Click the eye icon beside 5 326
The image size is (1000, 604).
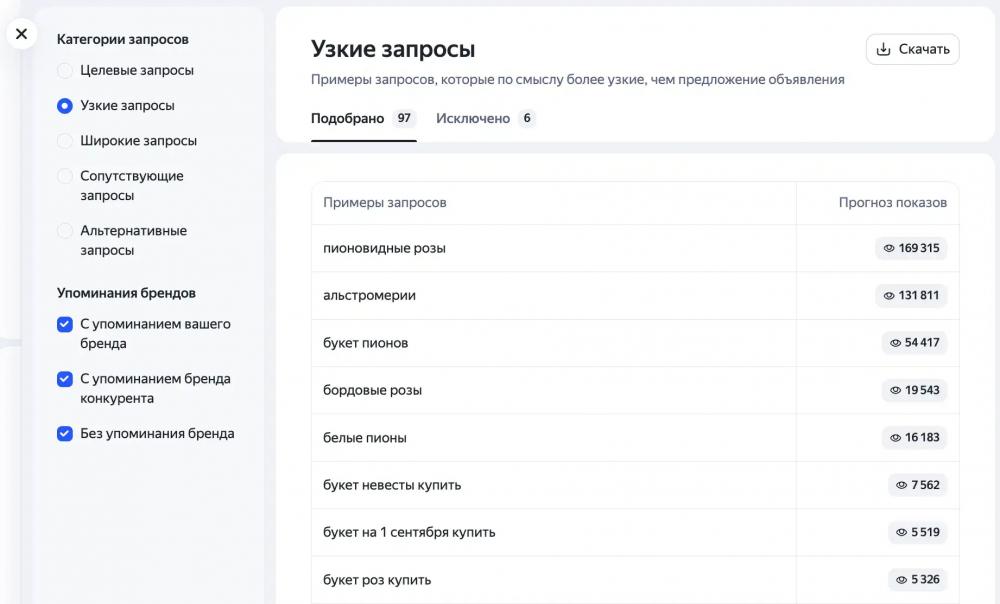coord(901,580)
